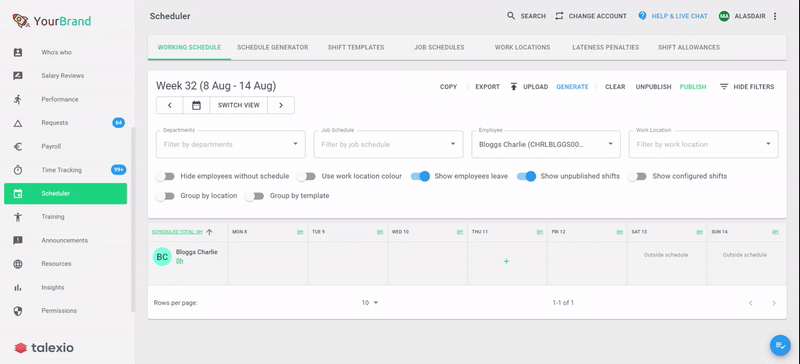Open Payroll euro icon
The height and width of the screenshot is (364, 800).
coord(18,147)
